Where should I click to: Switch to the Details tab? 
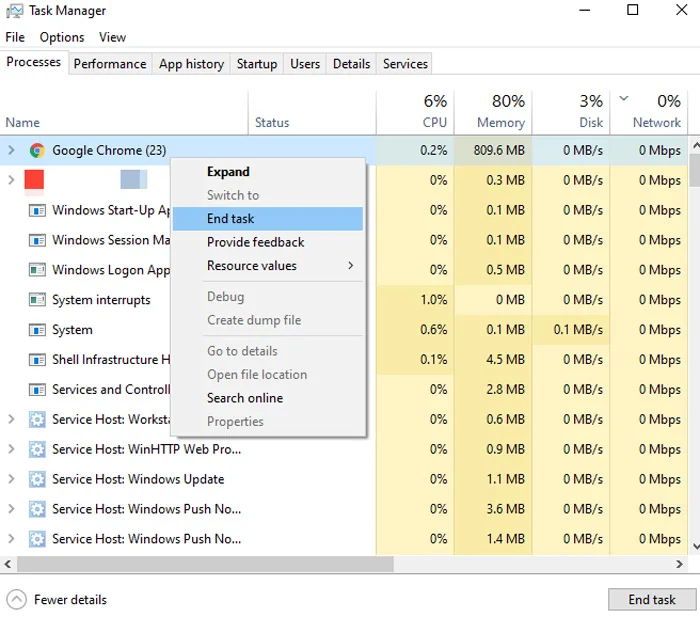(x=351, y=64)
